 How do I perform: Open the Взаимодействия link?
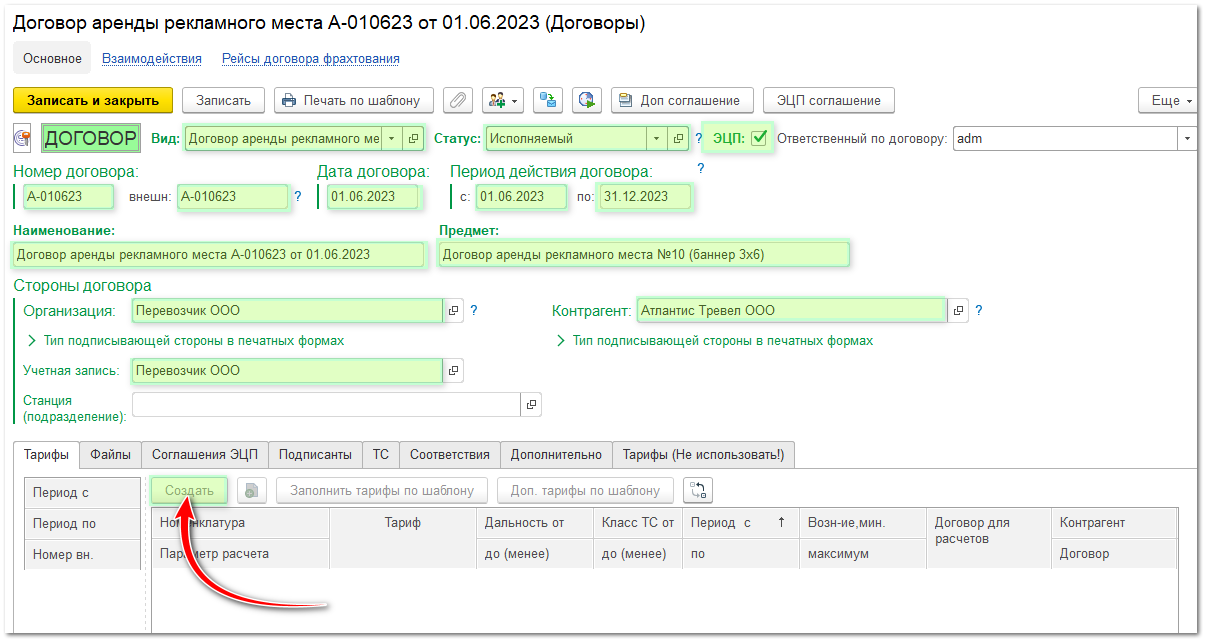(x=152, y=59)
